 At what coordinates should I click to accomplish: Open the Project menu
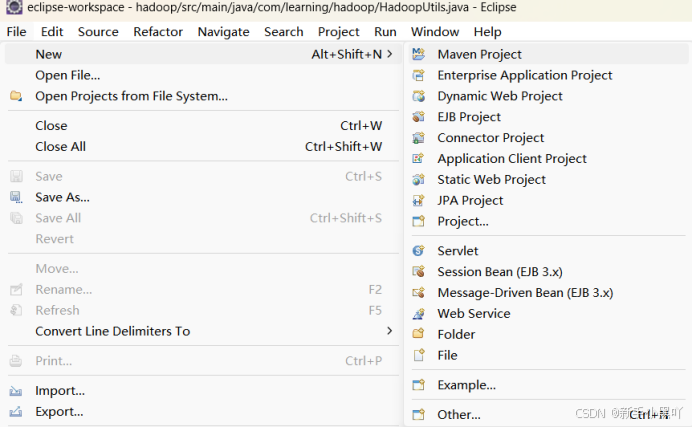pos(338,32)
